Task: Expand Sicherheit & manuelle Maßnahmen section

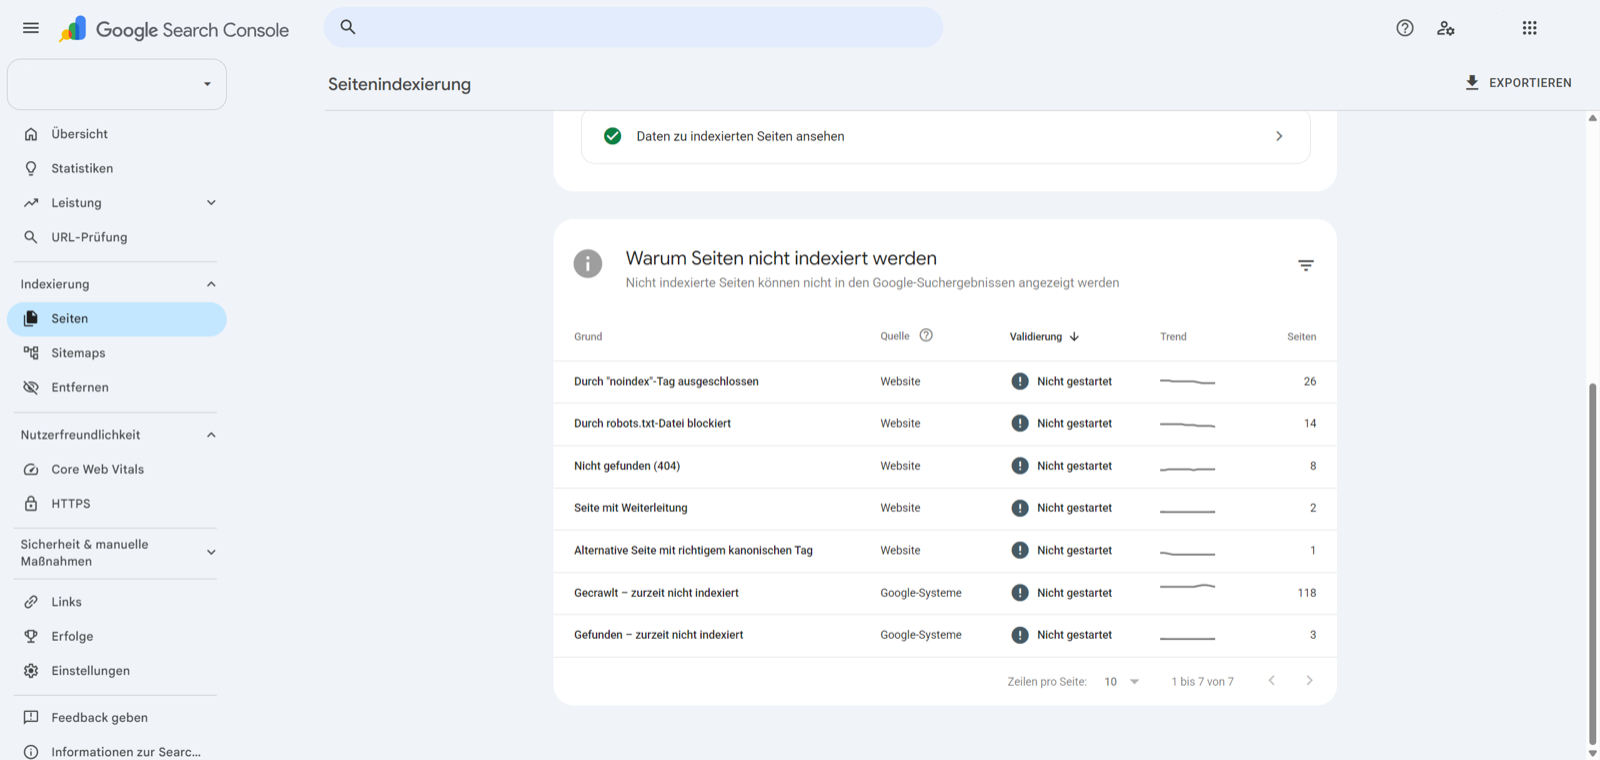Action: click(x=211, y=552)
